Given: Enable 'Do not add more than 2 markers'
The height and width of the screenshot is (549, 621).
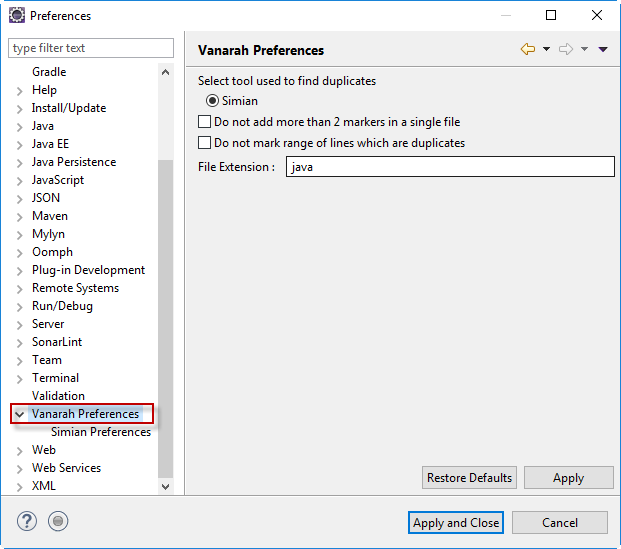Looking at the screenshot, I should tap(205, 122).
